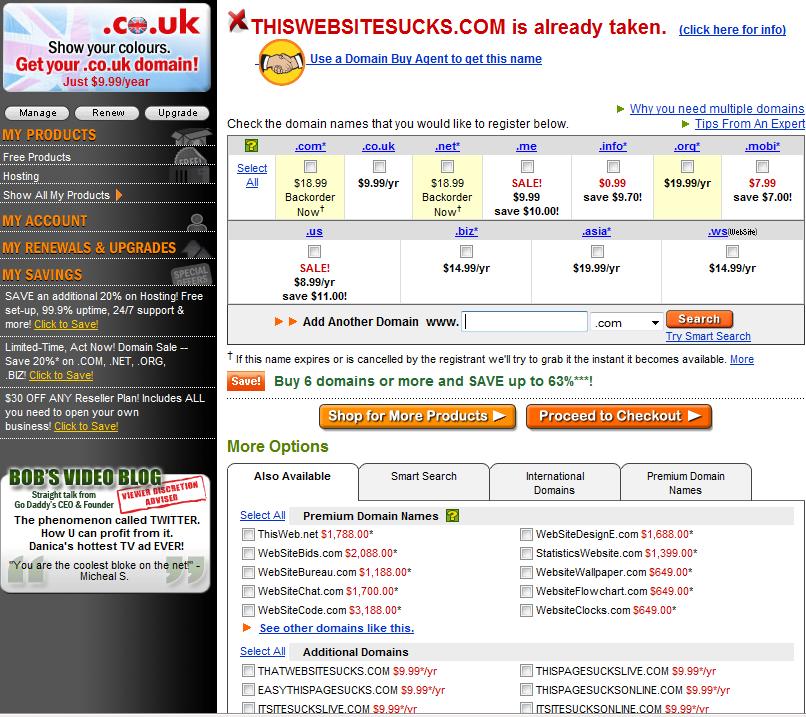The height and width of the screenshot is (717, 806).
Task: Open 'click here for info' link
Action: click(x=732, y=30)
